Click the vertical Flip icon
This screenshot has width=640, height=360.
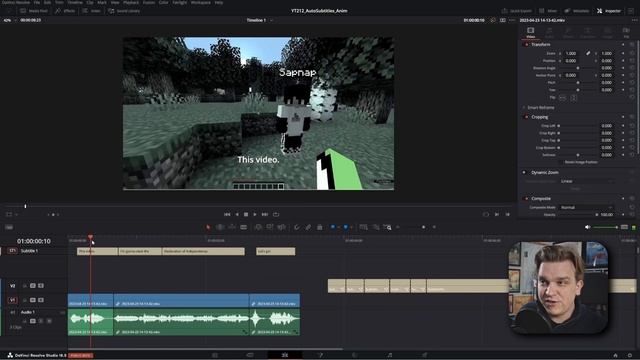pyautogui.click(x=573, y=98)
